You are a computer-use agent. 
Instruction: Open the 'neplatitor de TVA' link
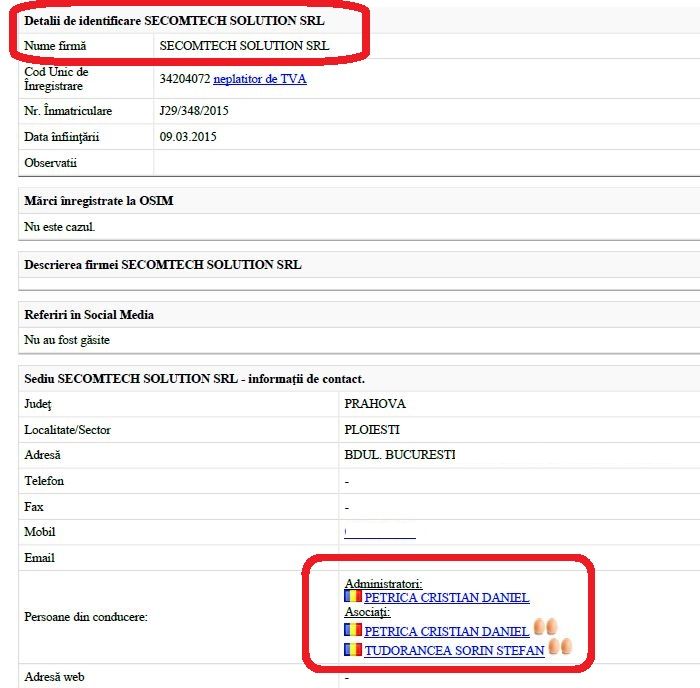click(259, 79)
